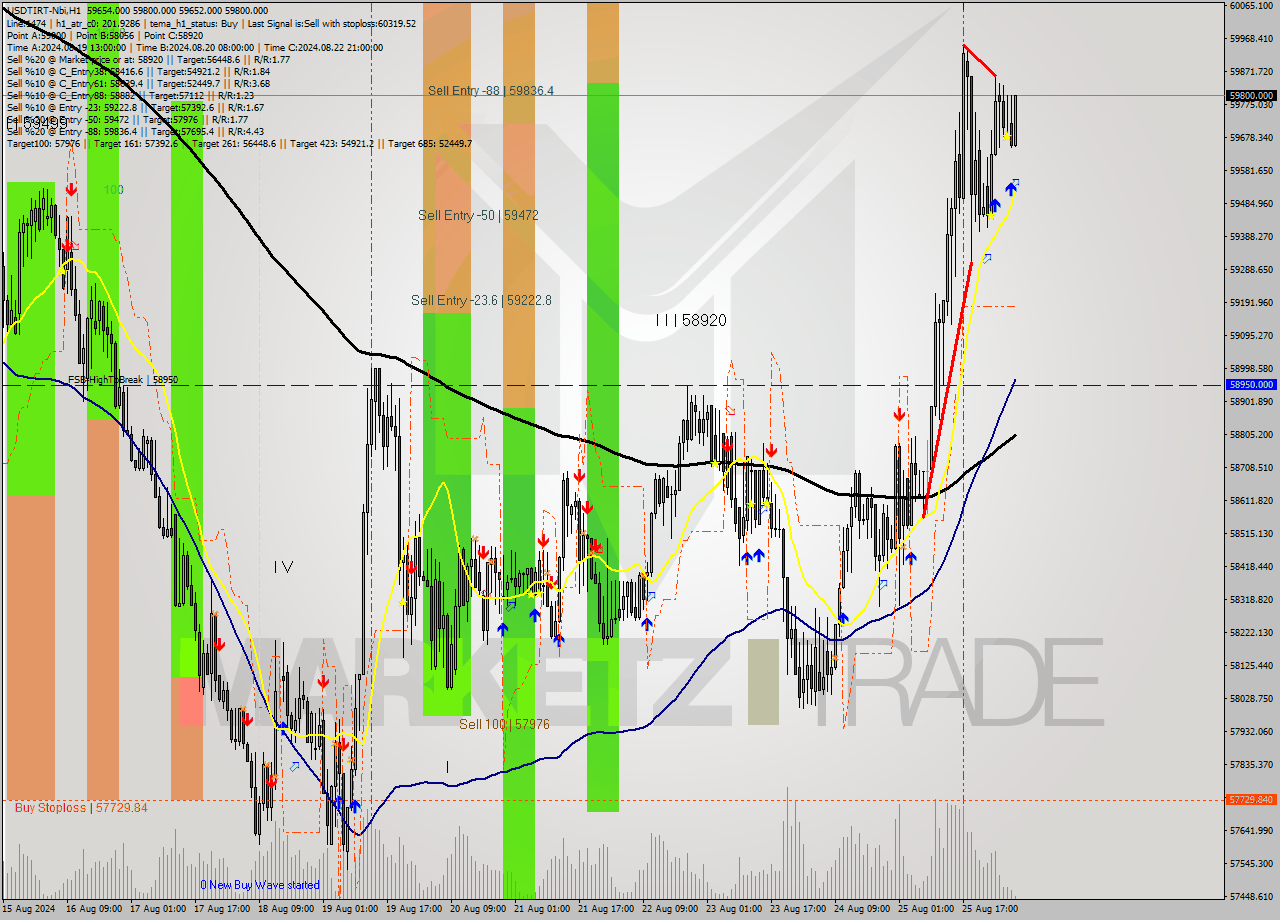
Task: Click the 58998.580 price axis value
Action: click(x=1251, y=369)
